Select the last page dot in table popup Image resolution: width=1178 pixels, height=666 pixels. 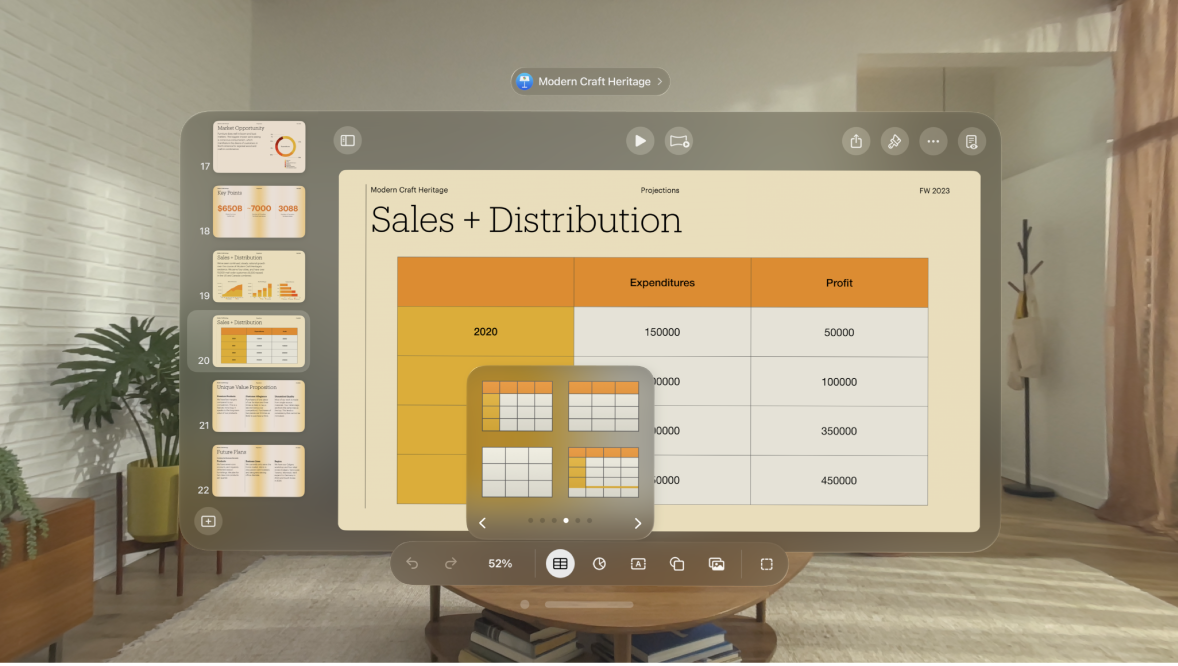click(590, 520)
